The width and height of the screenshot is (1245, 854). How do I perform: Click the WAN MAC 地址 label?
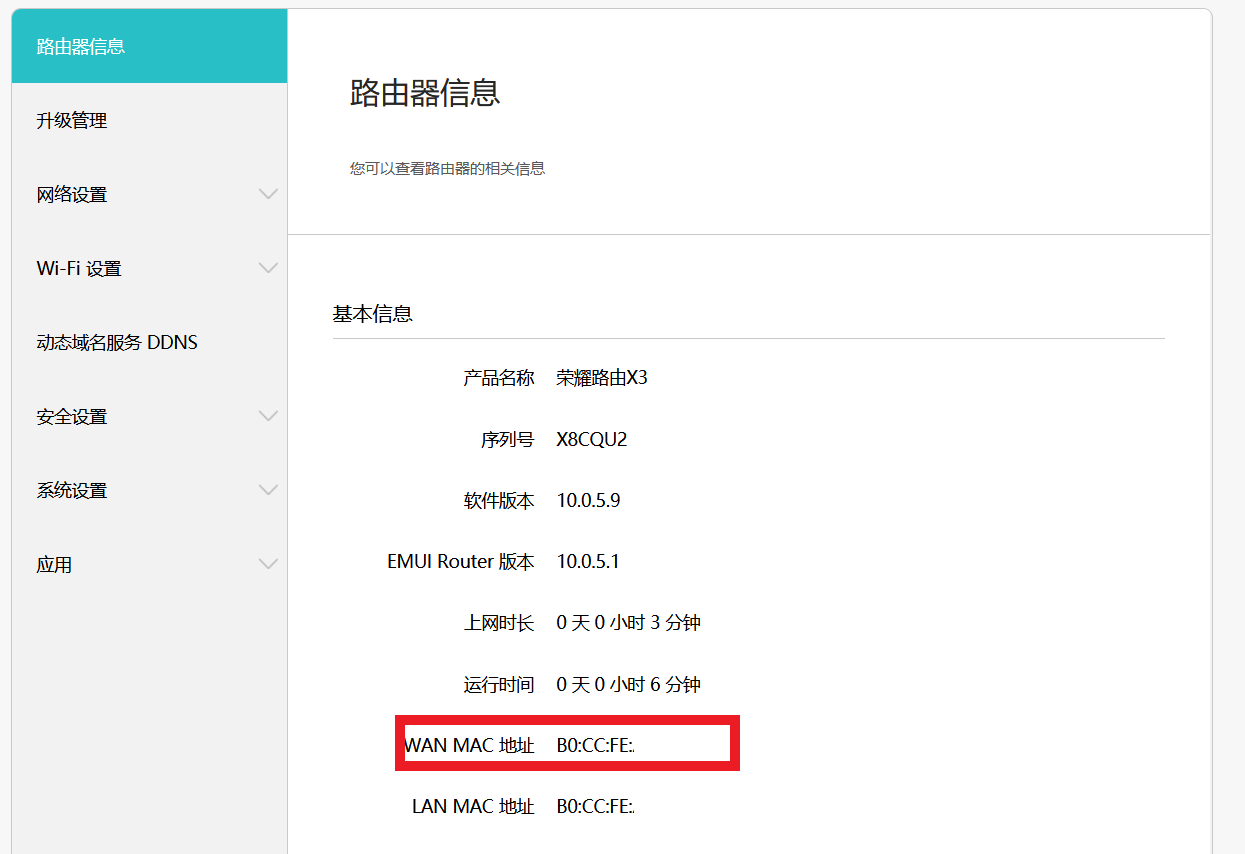[x=470, y=746]
